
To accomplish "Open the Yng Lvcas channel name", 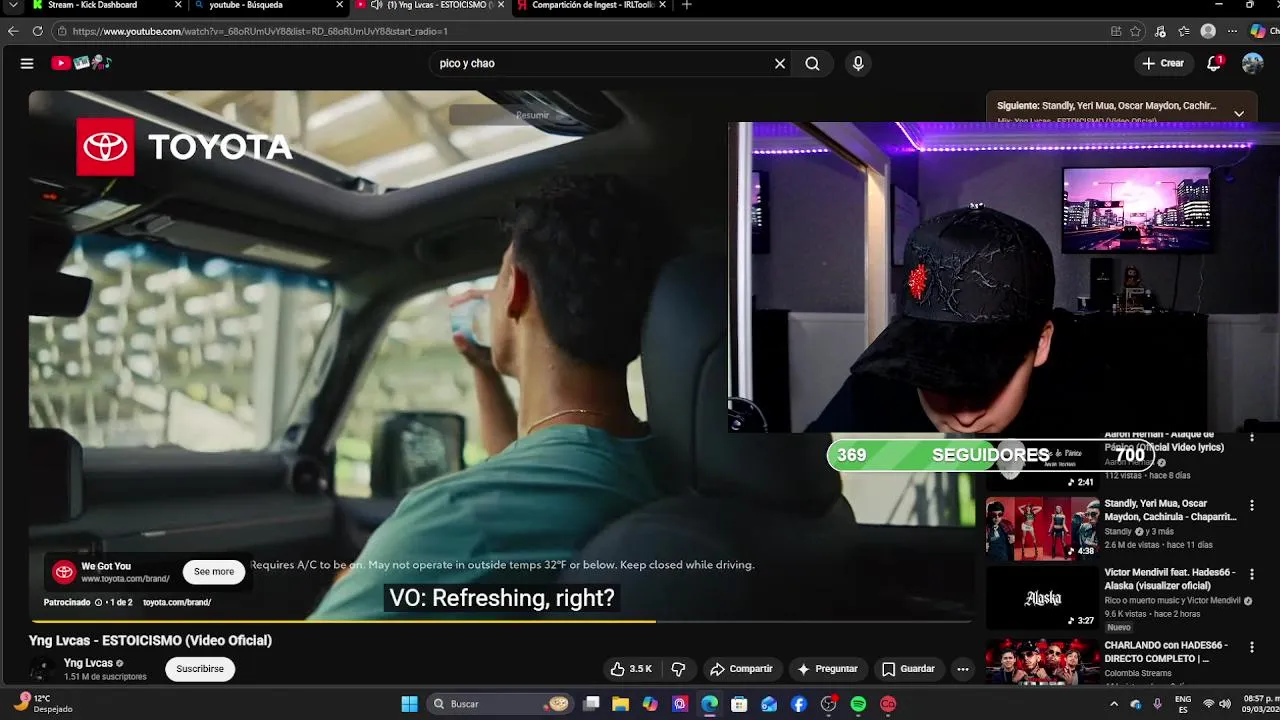I will point(88,663).
